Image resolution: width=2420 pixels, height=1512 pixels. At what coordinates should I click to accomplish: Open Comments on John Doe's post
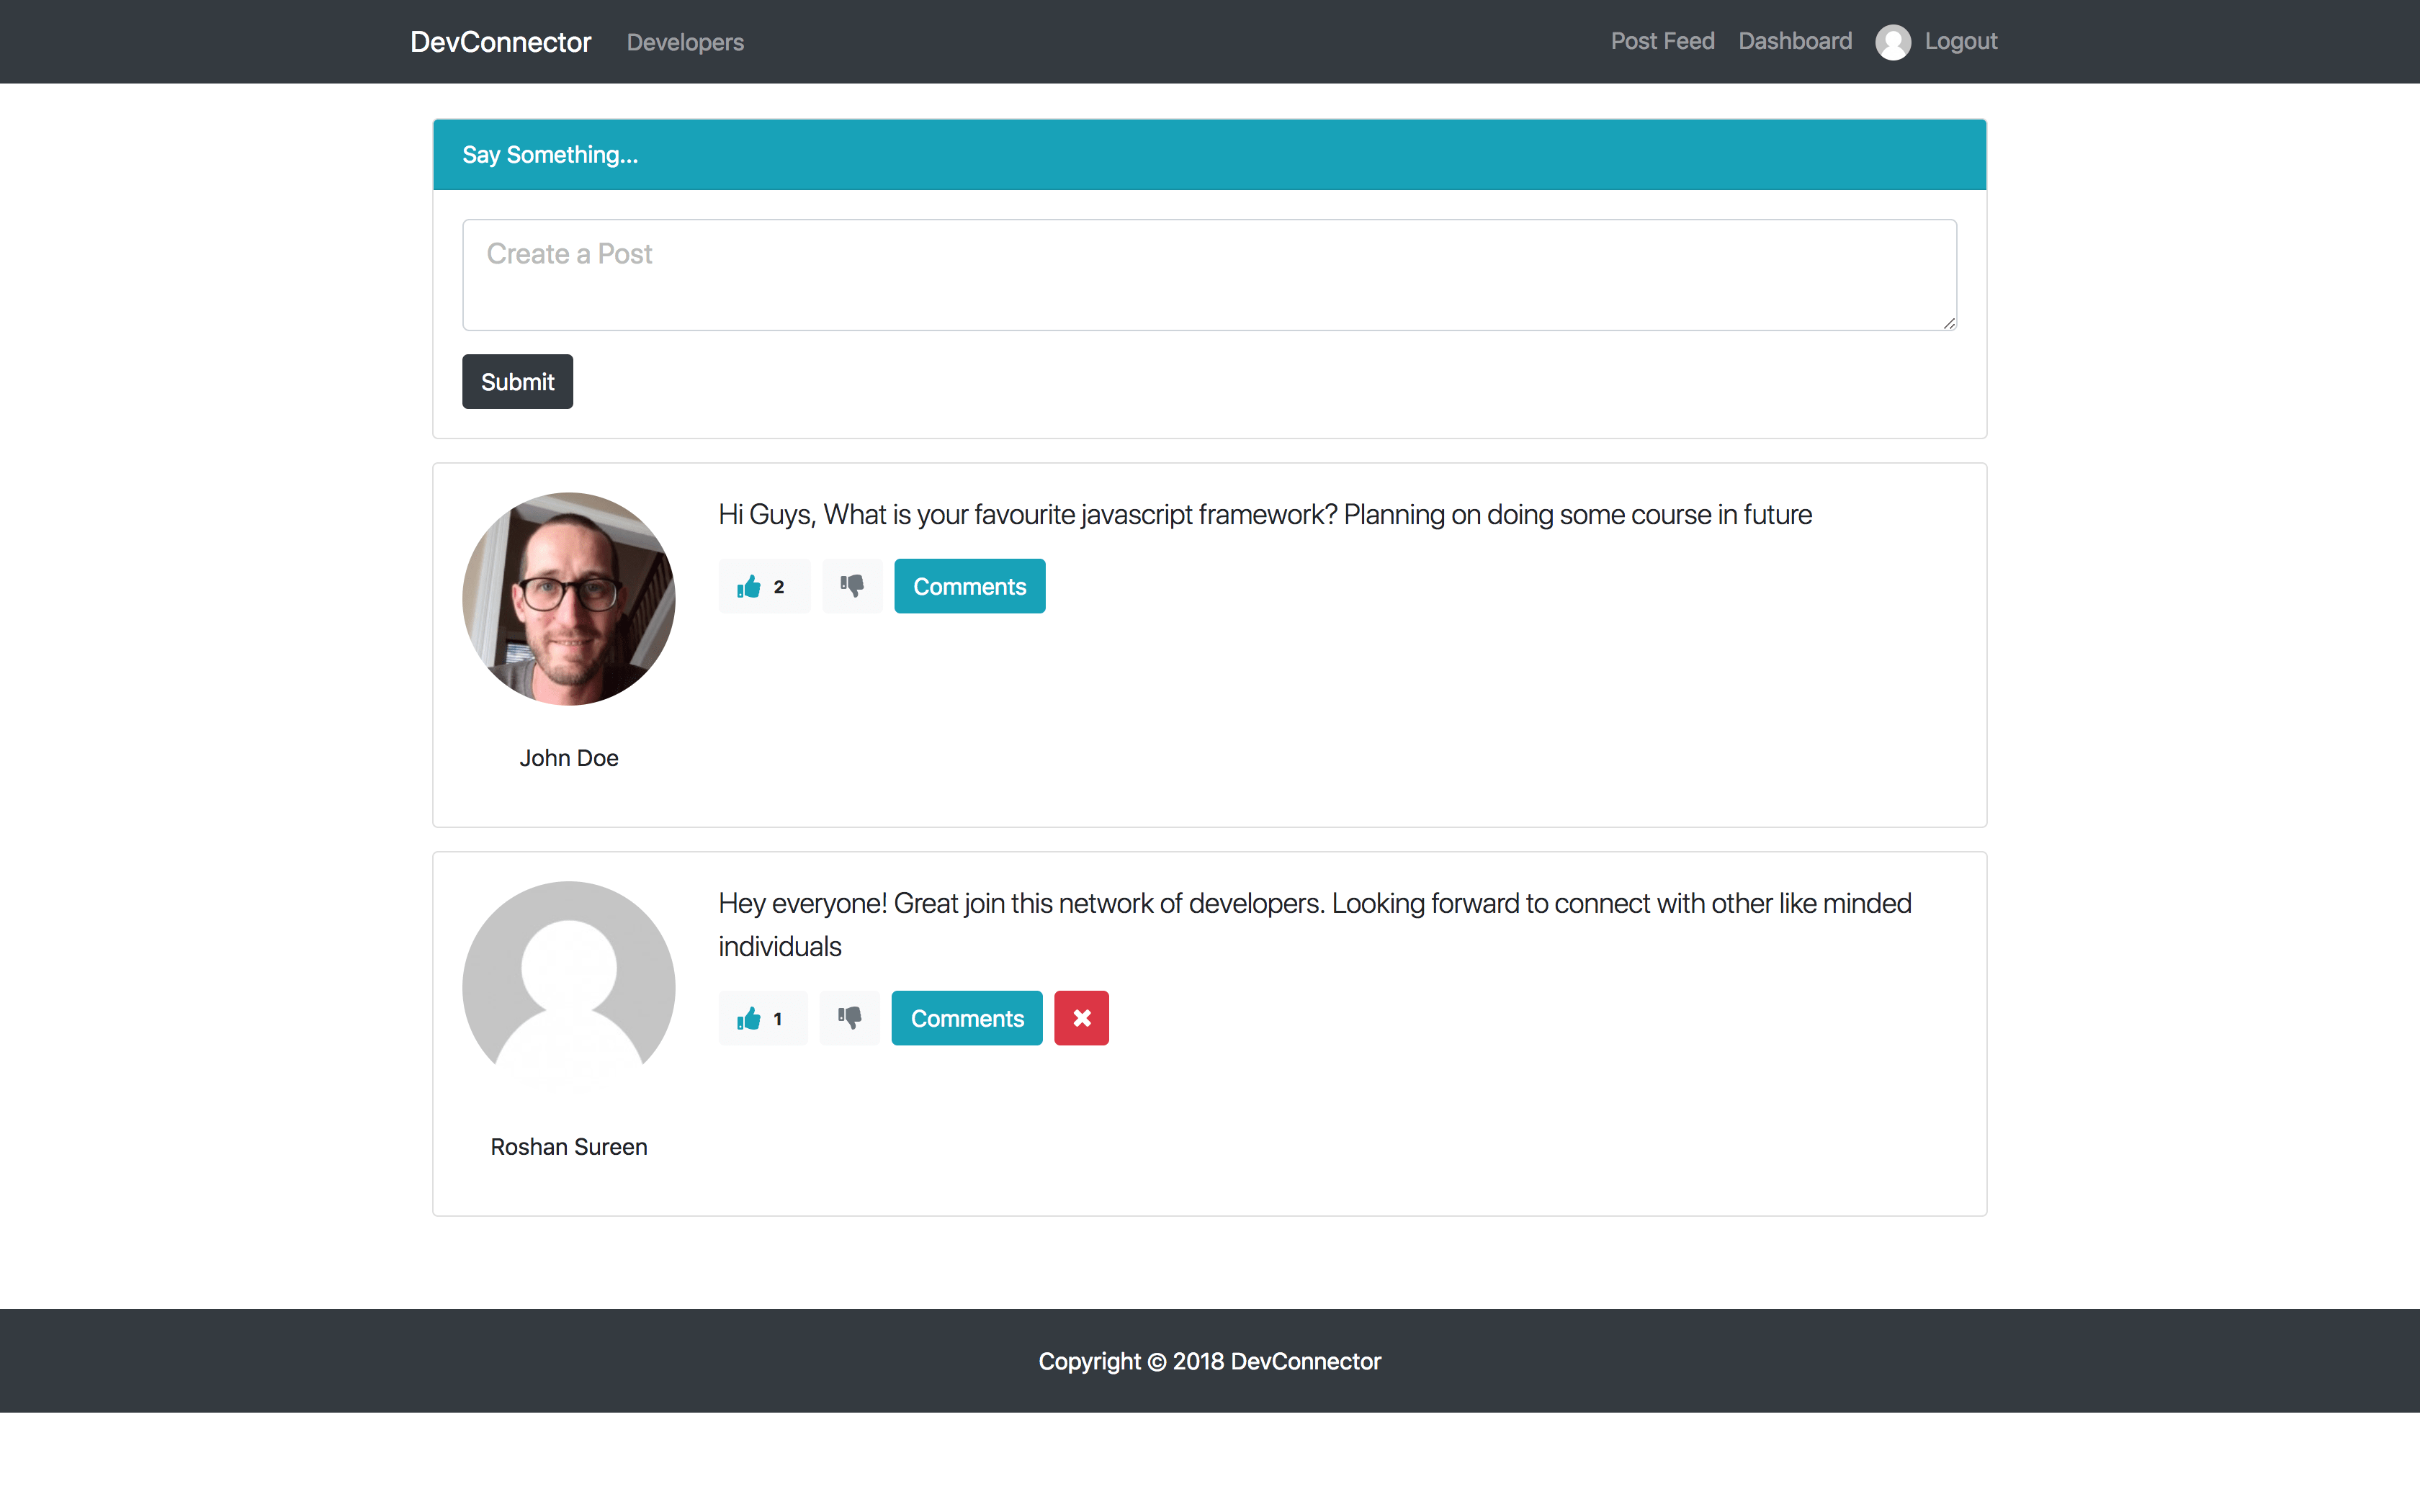969,586
